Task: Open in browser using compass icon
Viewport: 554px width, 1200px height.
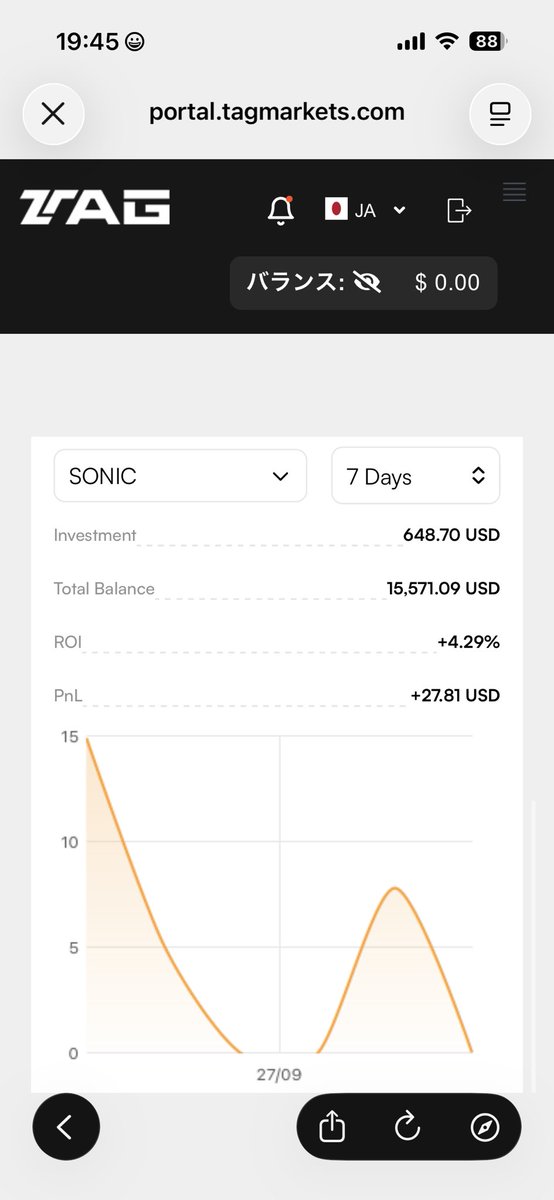Action: (x=484, y=1127)
